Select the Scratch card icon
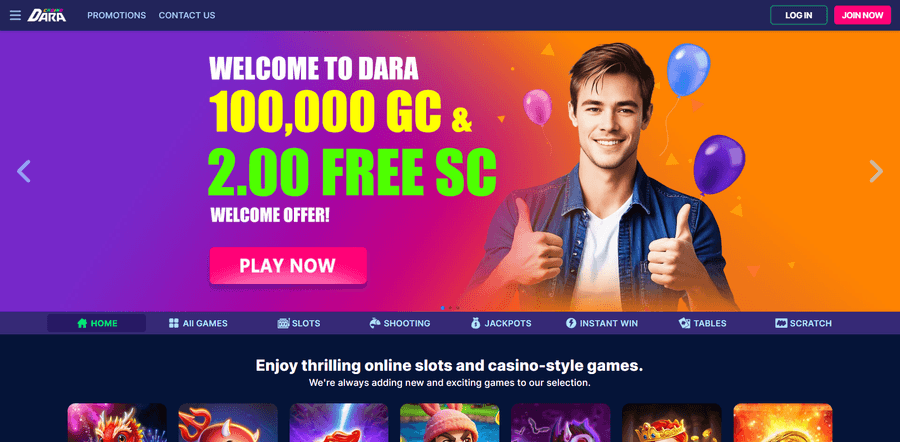Viewport: 900px width, 442px height. coord(781,323)
